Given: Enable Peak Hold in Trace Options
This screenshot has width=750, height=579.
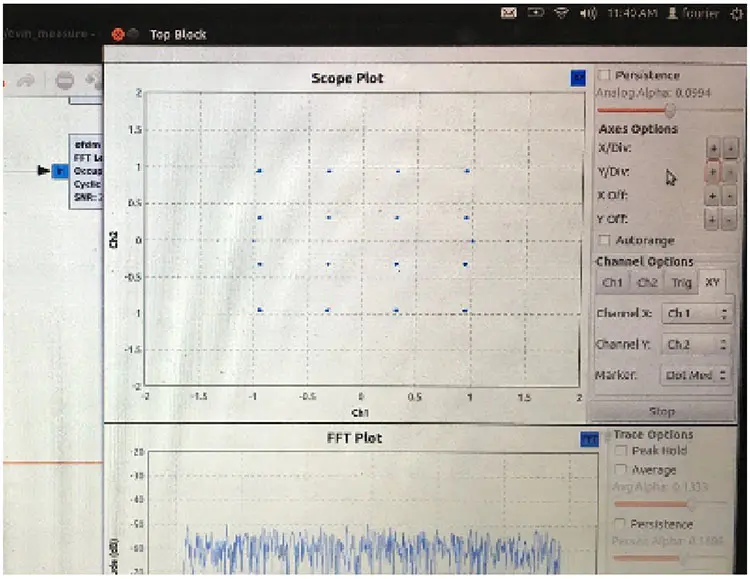Looking at the screenshot, I should coord(620,451).
